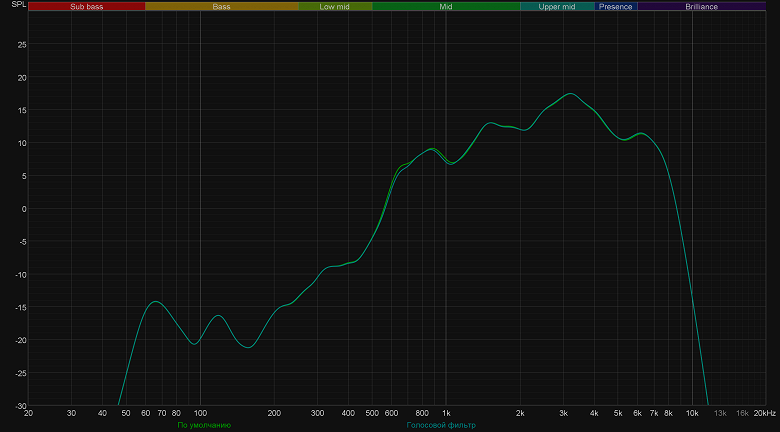The height and width of the screenshot is (432, 780).
Task: Click the -30 dB level axis label
Action: (x=20, y=406)
